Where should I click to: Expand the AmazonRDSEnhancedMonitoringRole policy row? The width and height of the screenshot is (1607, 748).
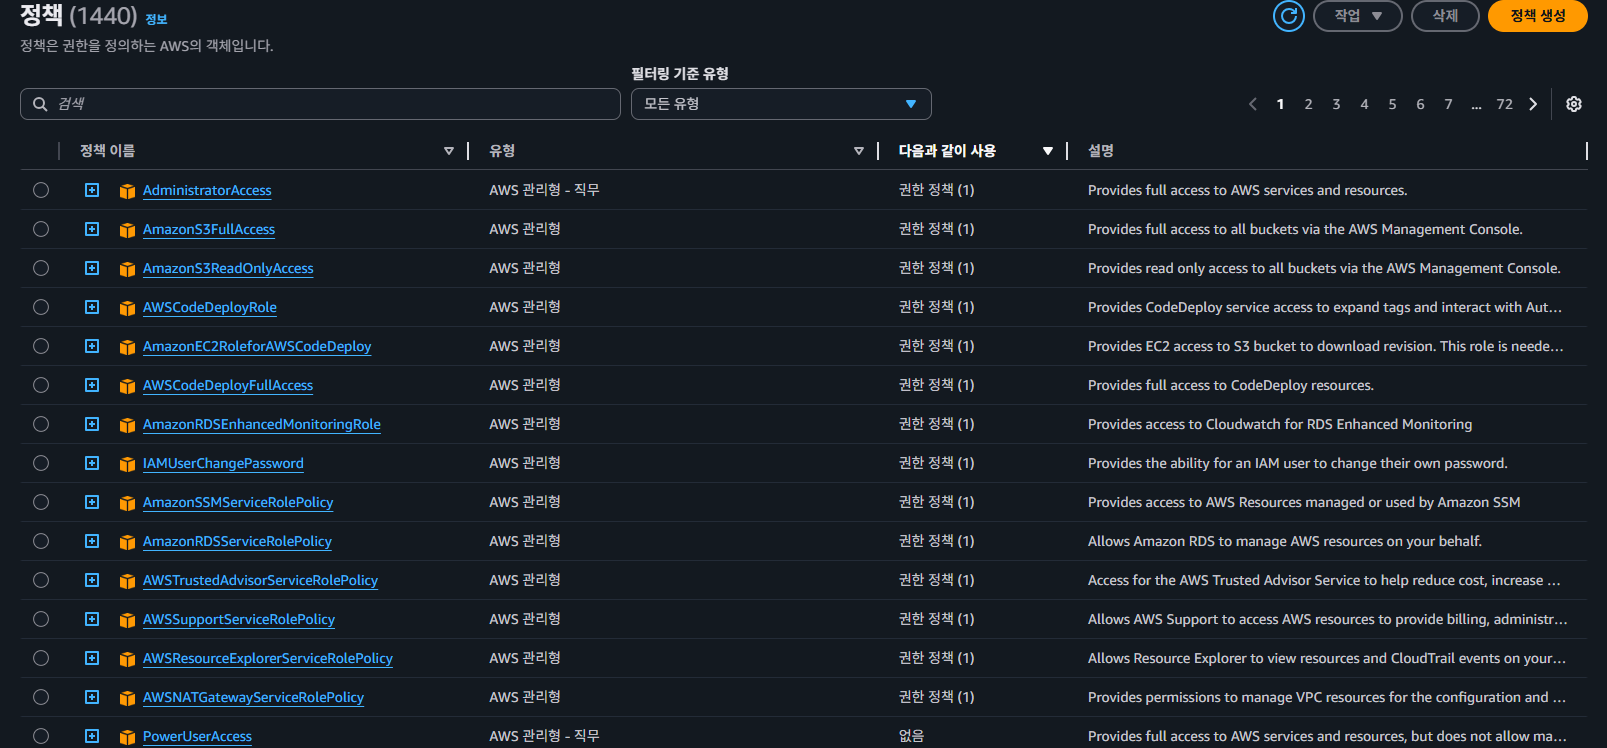click(x=92, y=424)
